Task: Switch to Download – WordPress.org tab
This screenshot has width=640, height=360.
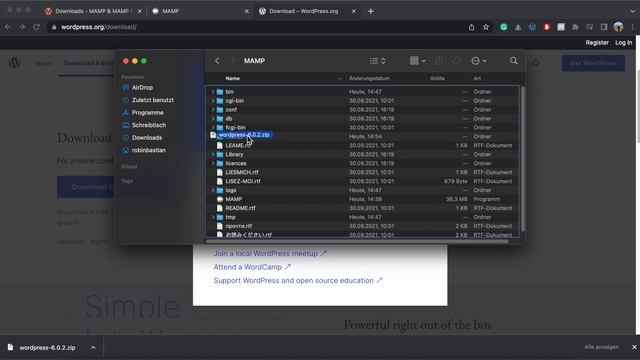Action: tap(304, 11)
